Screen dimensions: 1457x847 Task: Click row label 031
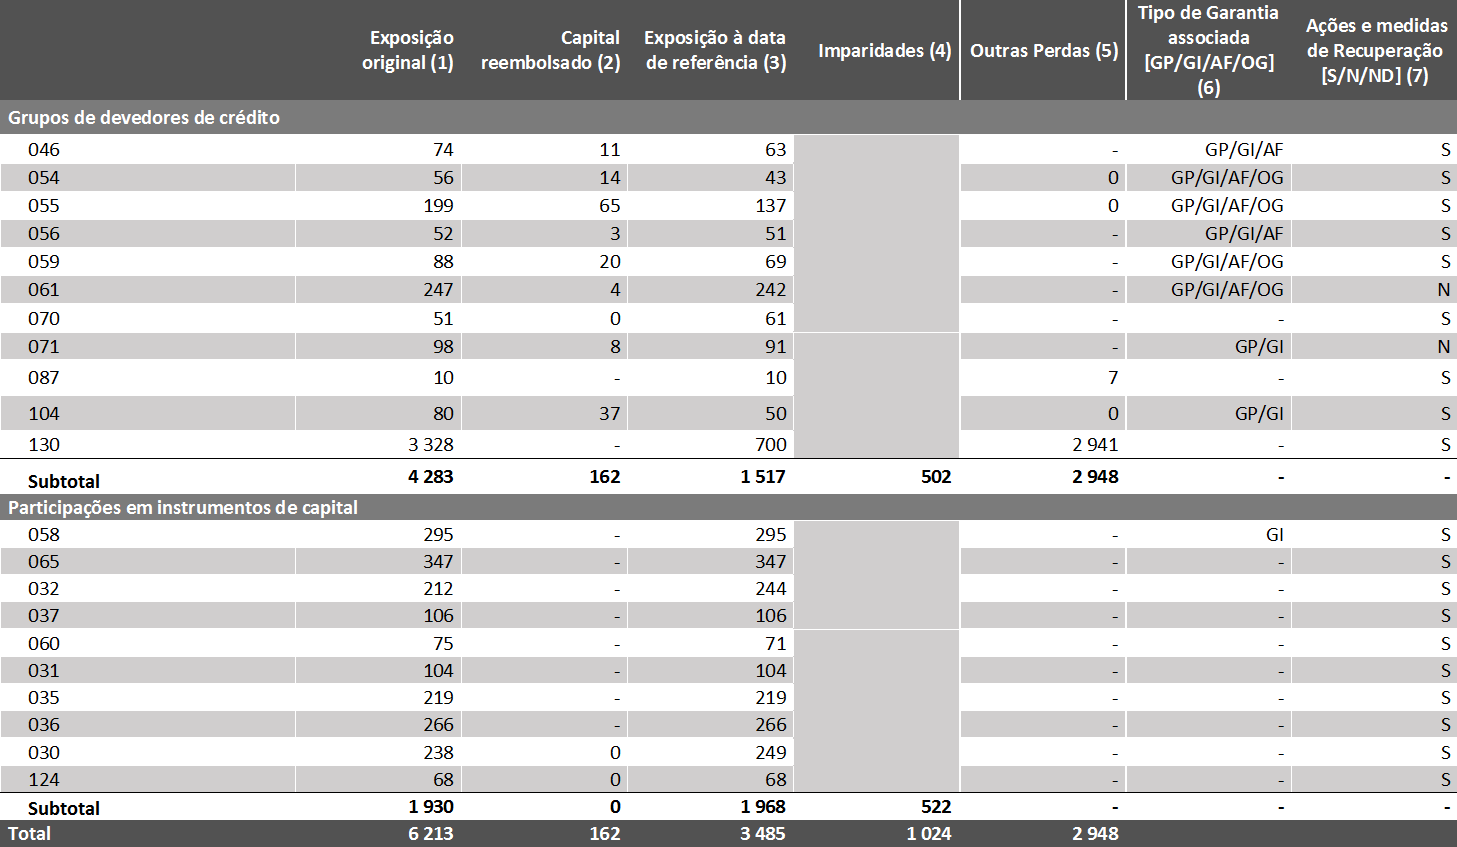(x=44, y=670)
